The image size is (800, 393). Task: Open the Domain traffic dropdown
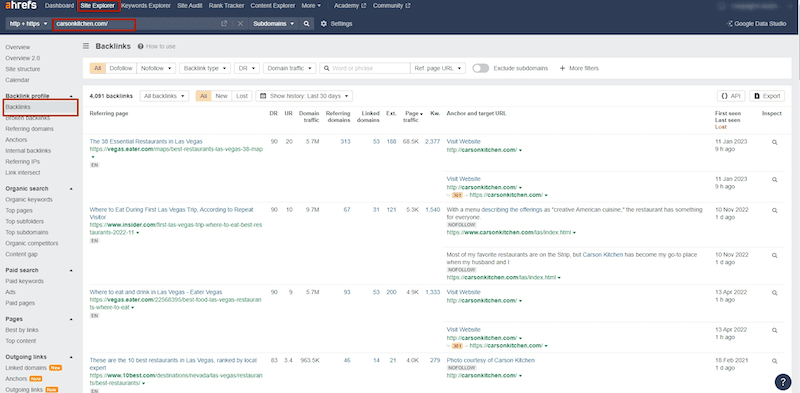click(290, 68)
